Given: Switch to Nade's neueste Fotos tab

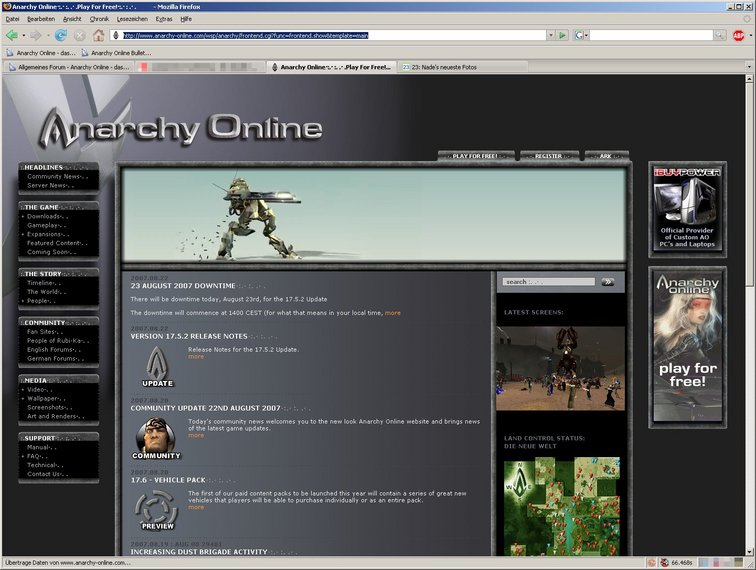Looking at the screenshot, I should pyautogui.click(x=463, y=67).
